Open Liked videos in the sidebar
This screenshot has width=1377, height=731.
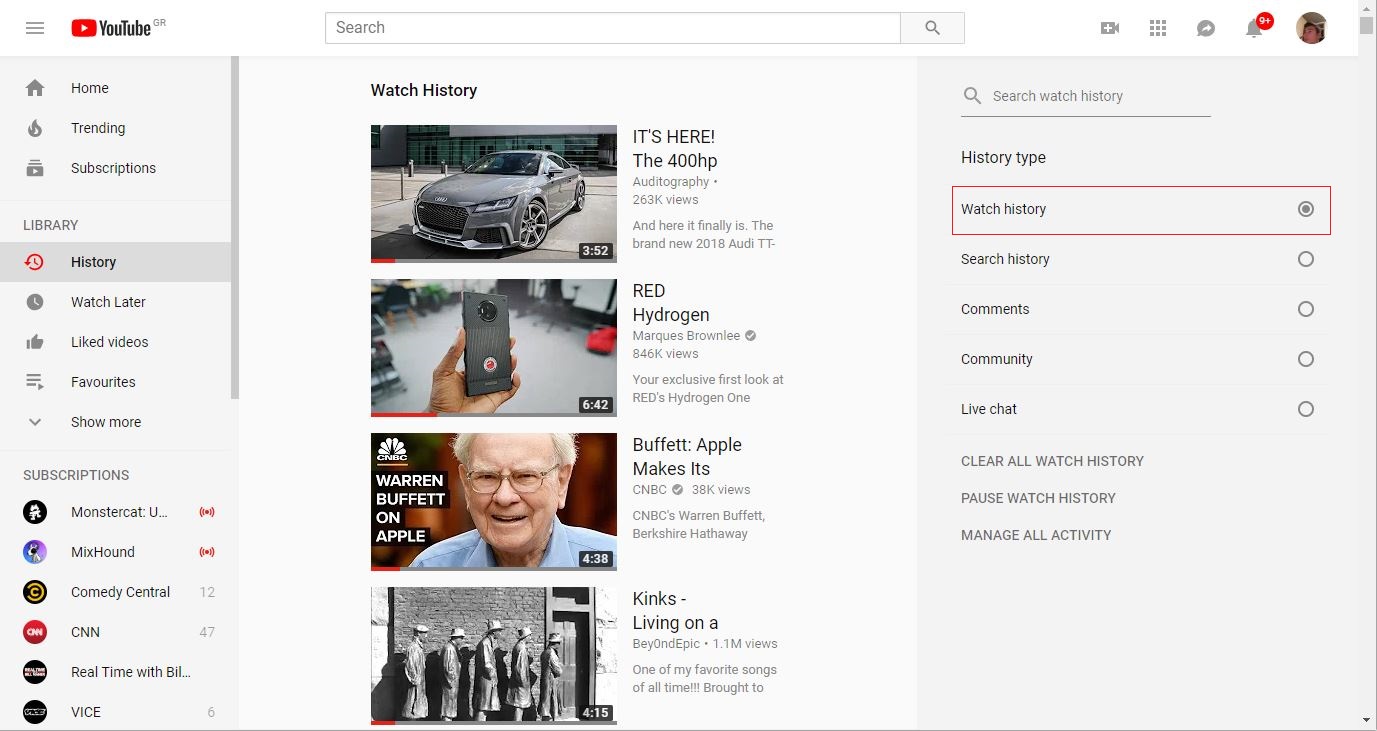tap(115, 342)
